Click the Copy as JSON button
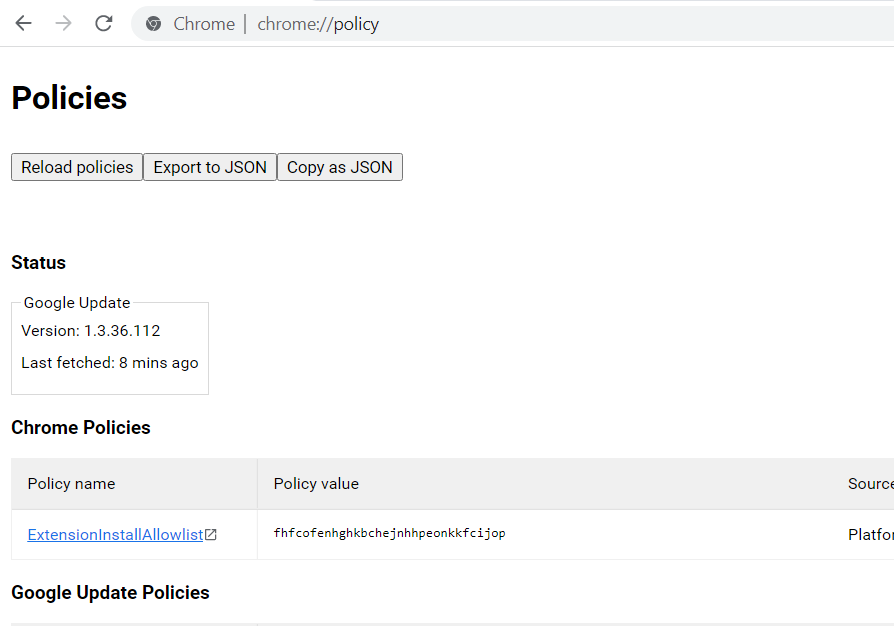This screenshot has width=894, height=626. point(340,167)
